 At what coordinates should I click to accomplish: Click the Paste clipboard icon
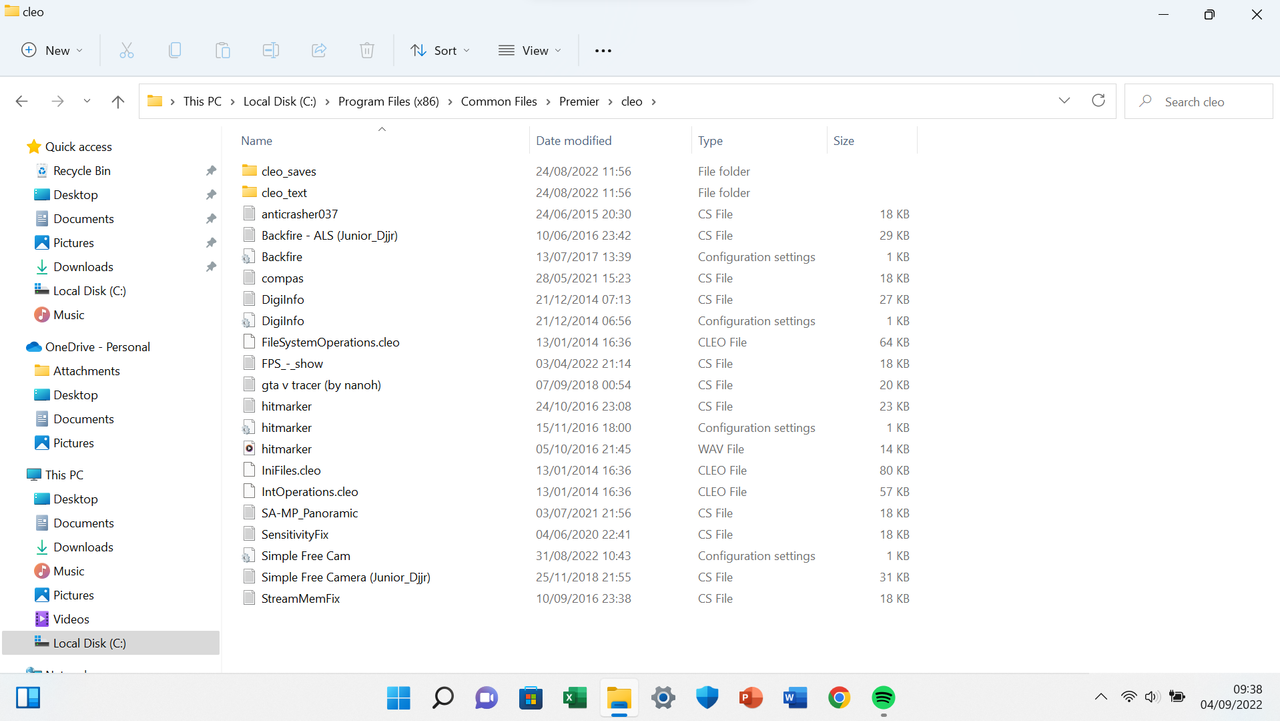[222, 50]
